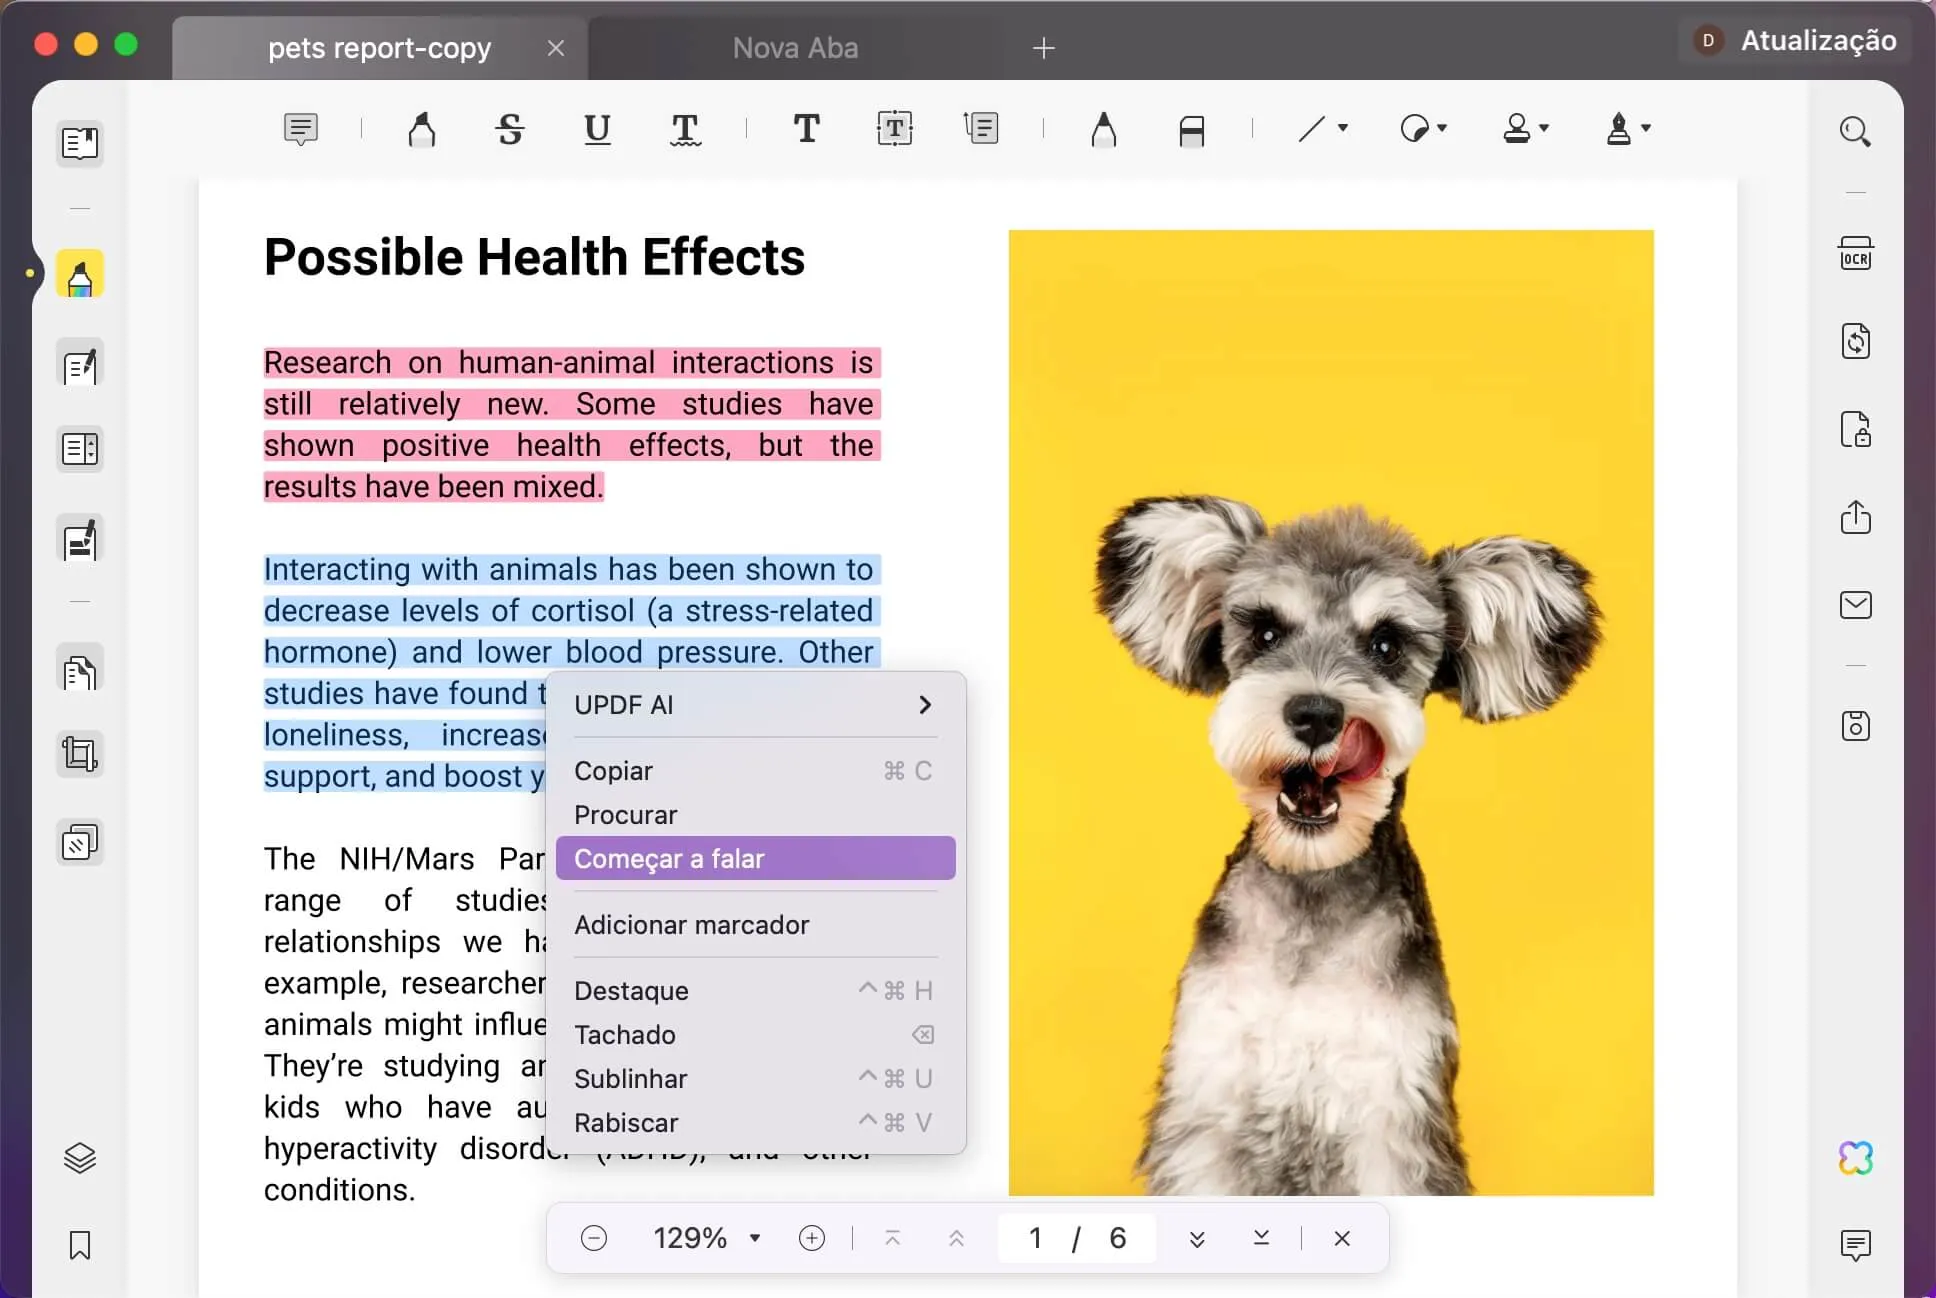Choose Procurar in the context menu

click(x=755, y=815)
